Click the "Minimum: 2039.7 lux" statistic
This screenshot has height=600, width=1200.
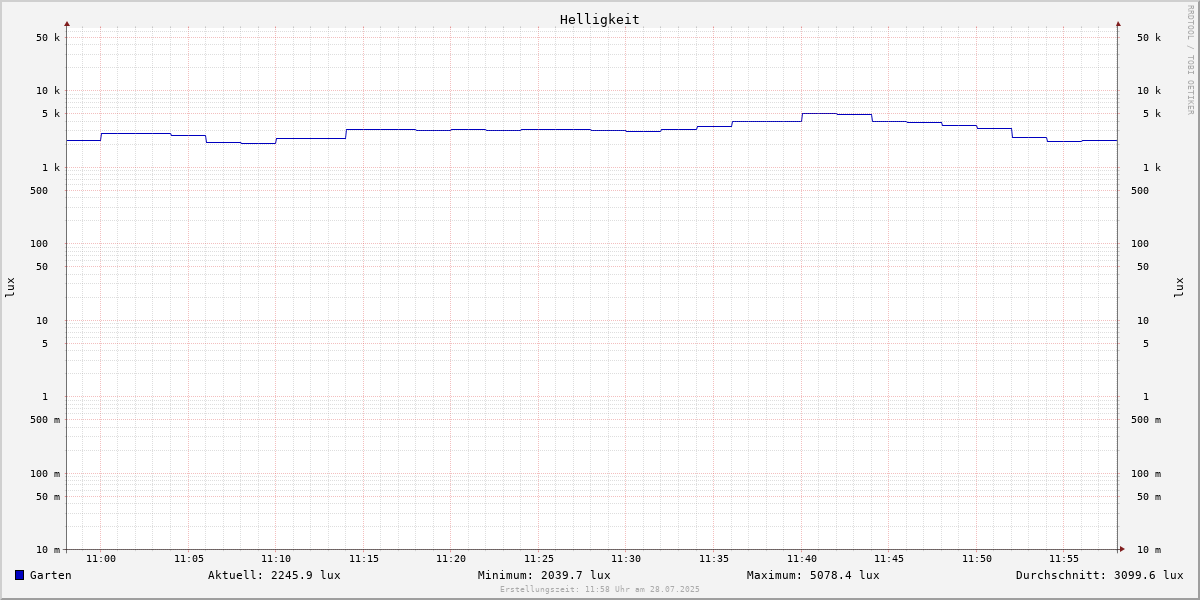tap(544, 575)
